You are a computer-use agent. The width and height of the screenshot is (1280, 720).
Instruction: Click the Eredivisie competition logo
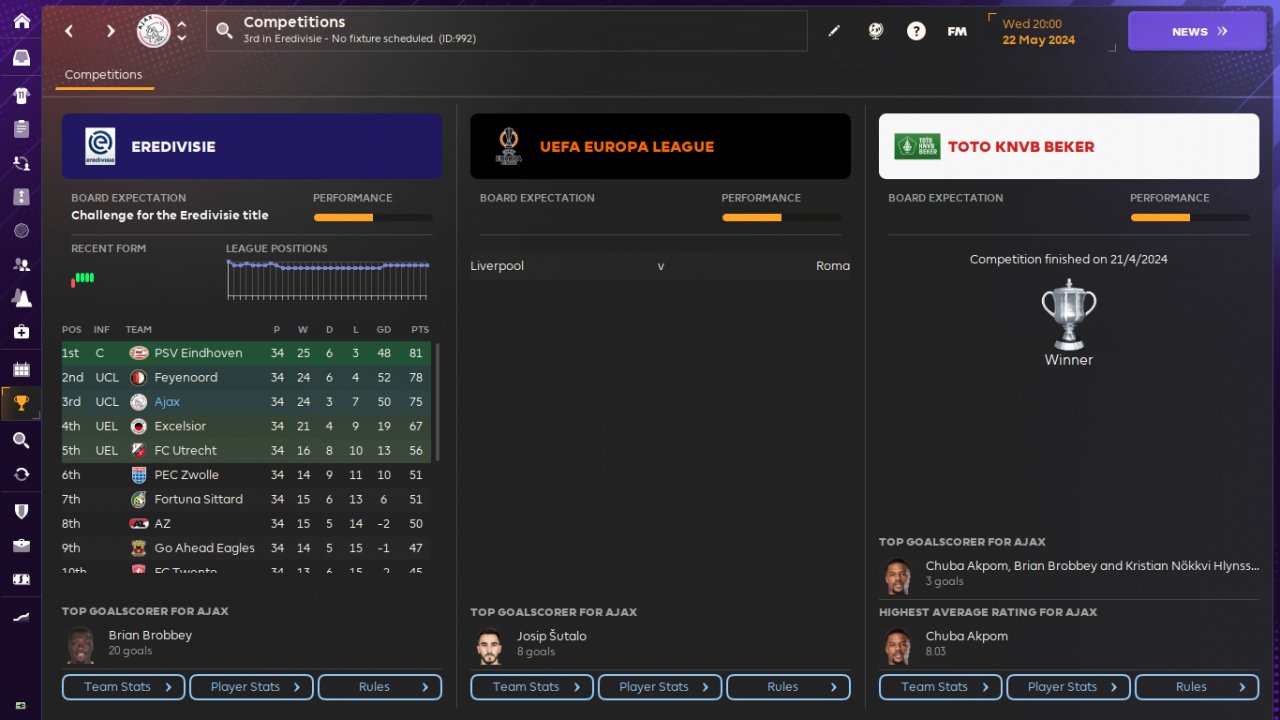click(x=100, y=146)
